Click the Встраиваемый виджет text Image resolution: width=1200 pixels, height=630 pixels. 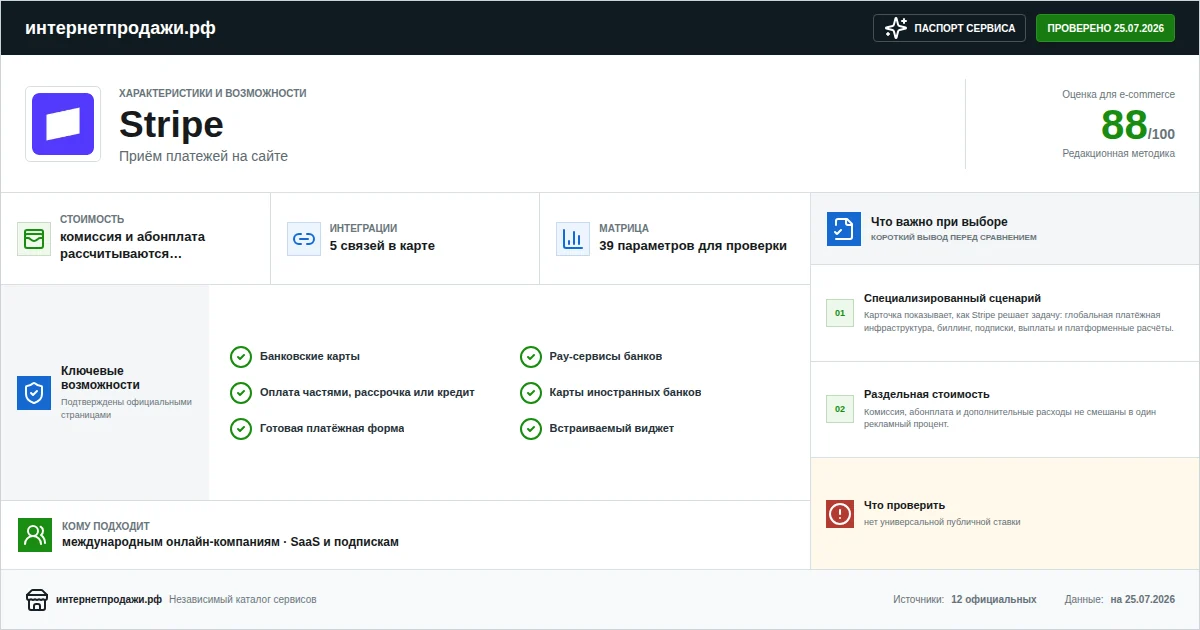[612, 429]
